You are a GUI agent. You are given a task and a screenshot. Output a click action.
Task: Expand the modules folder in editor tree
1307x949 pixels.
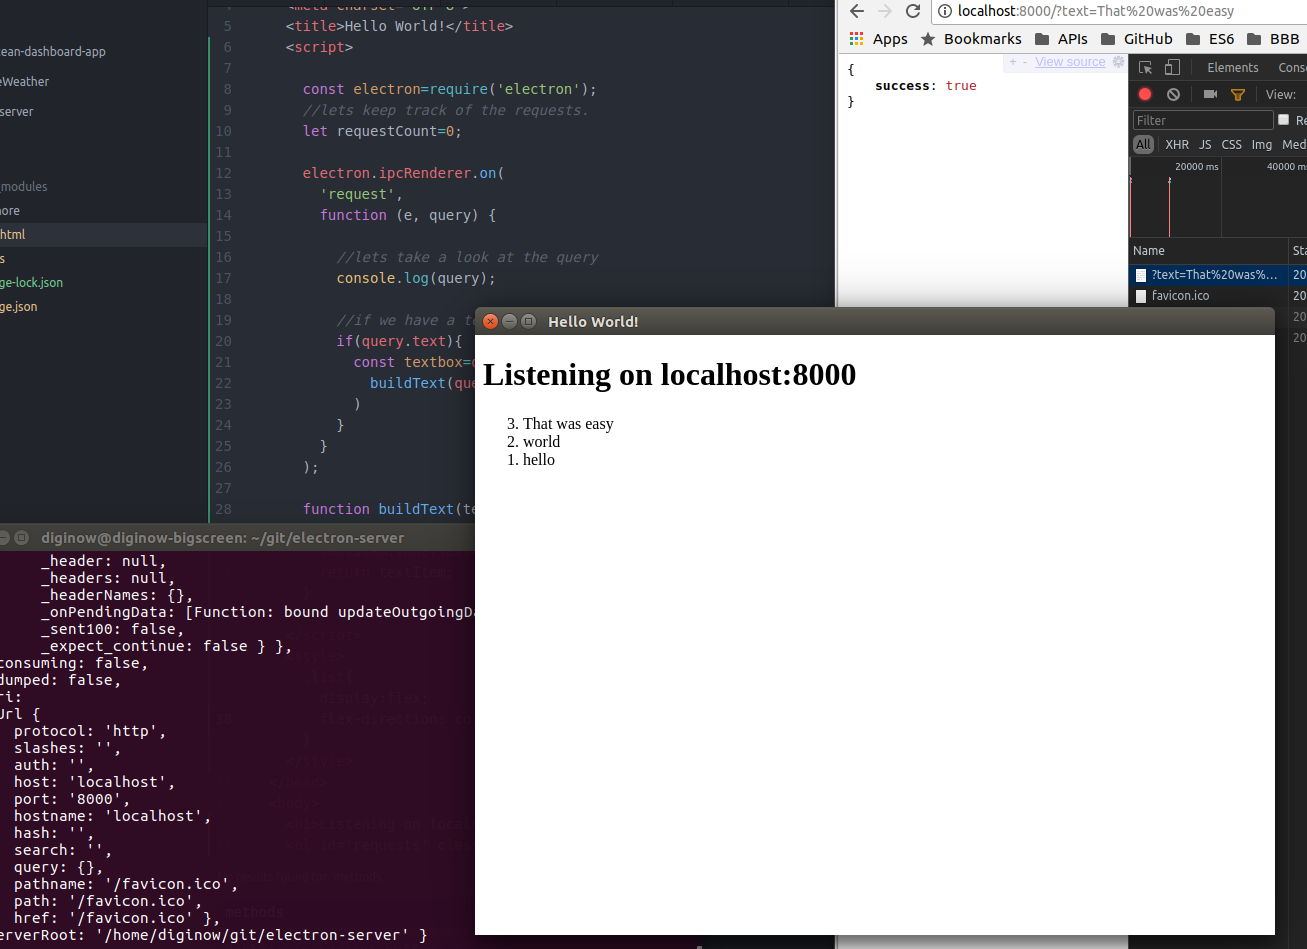(x=24, y=187)
